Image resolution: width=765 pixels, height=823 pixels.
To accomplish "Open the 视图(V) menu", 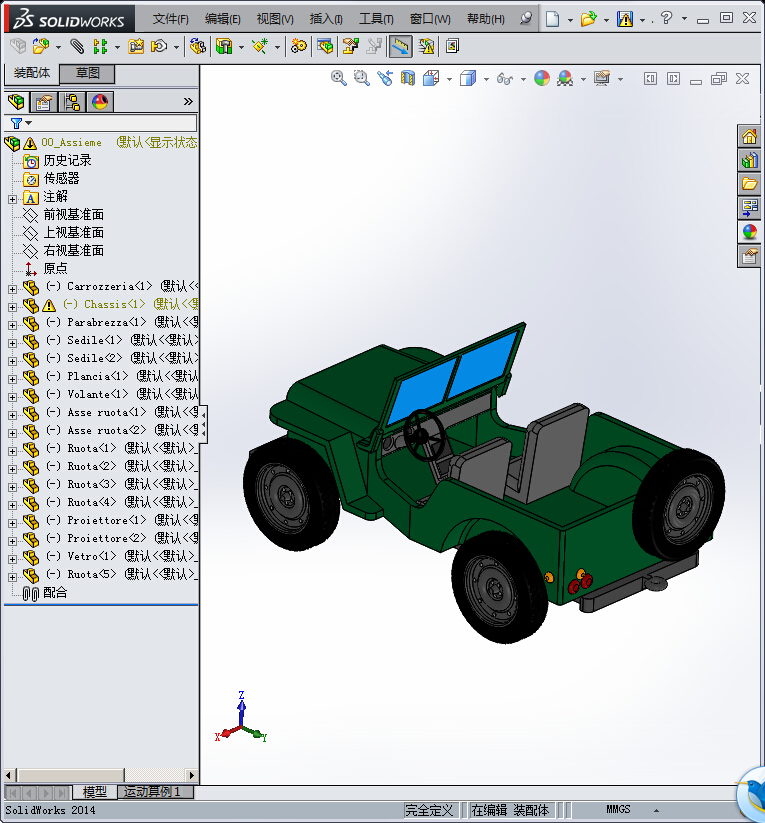I will click(x=275, y=19).
